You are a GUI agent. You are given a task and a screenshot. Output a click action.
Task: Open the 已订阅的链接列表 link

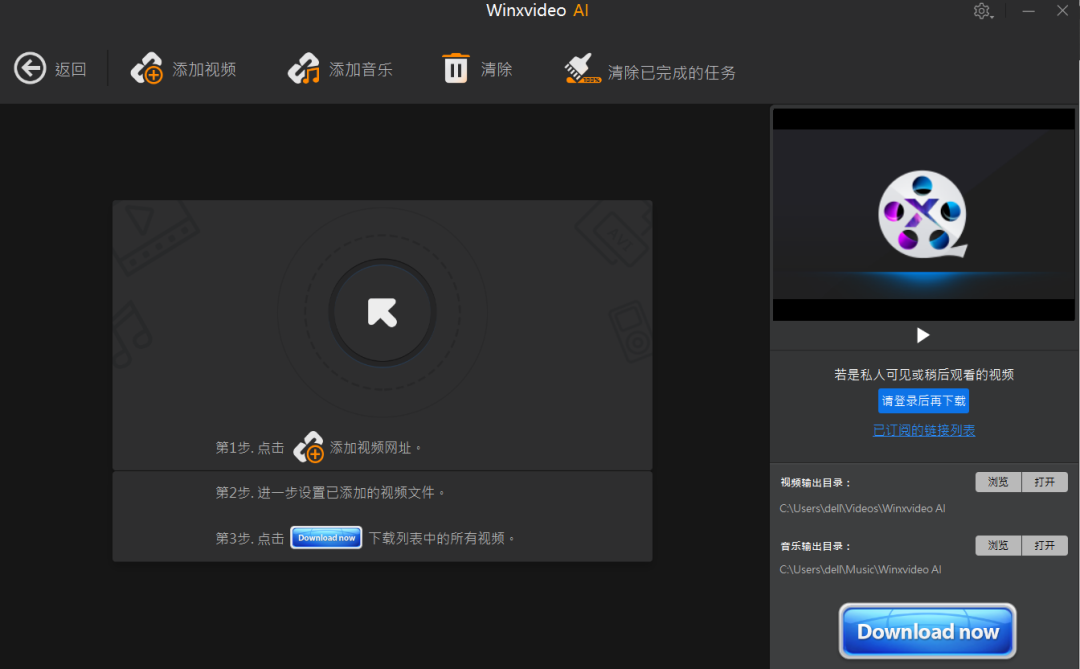tap(924, 431)
